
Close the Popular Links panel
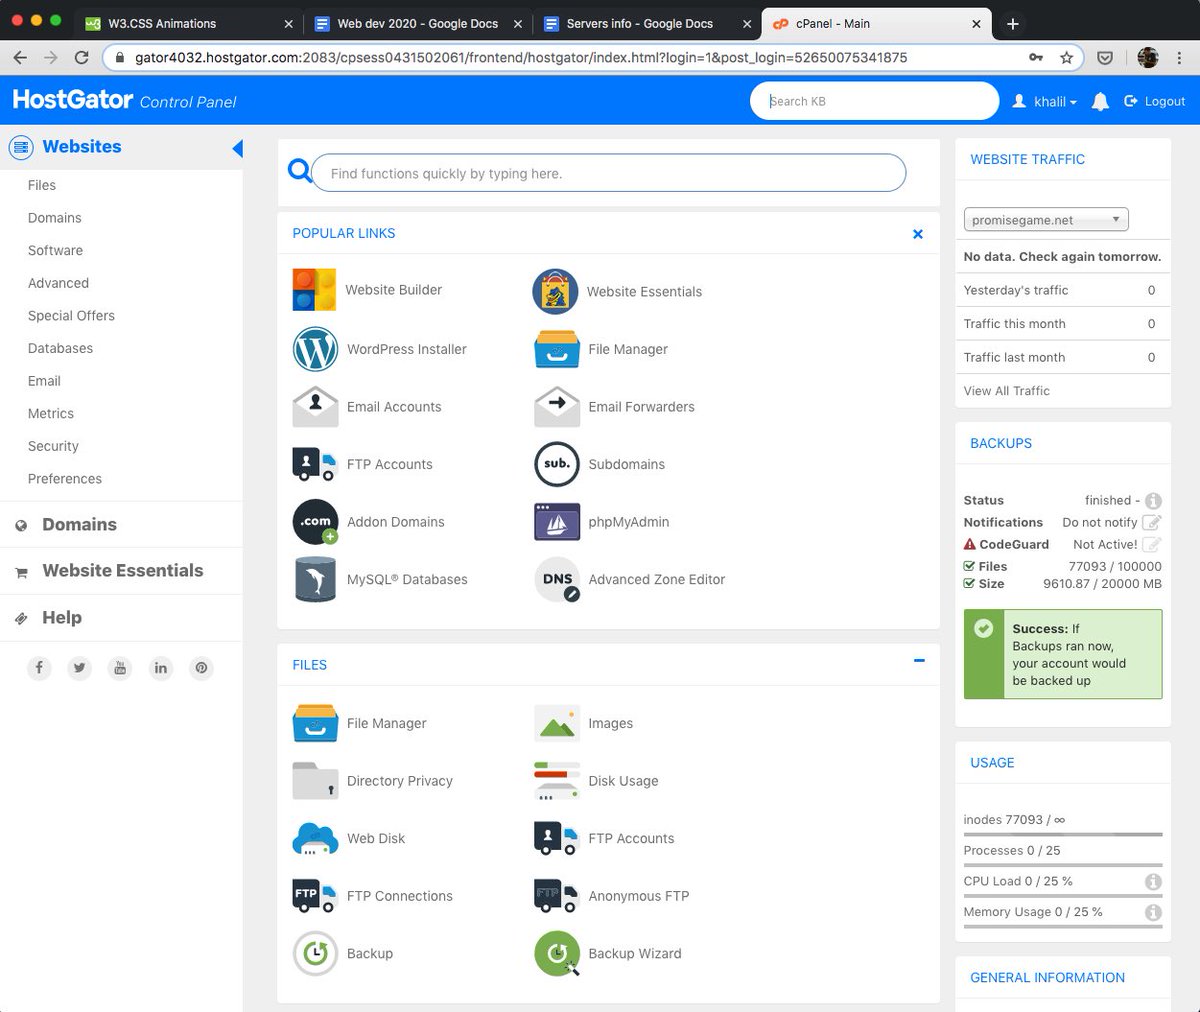point(918,234)
